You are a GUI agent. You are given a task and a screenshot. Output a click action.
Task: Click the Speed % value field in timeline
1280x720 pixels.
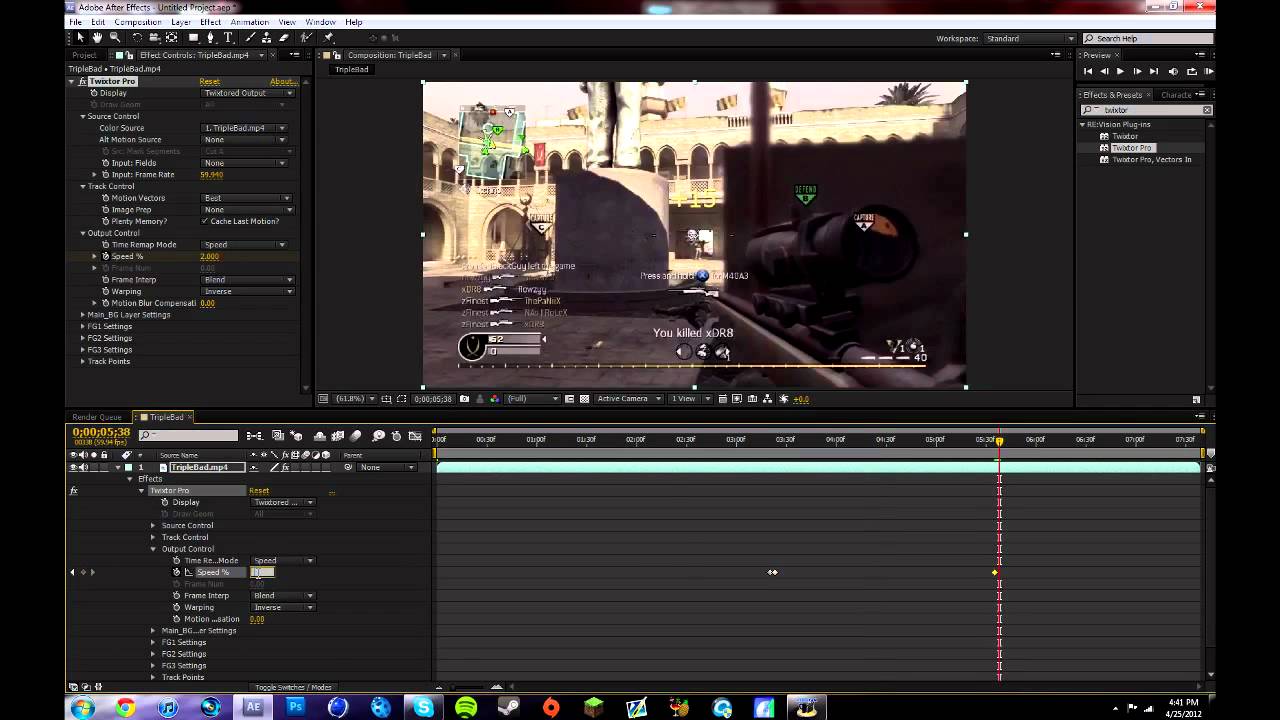point(262,572)
